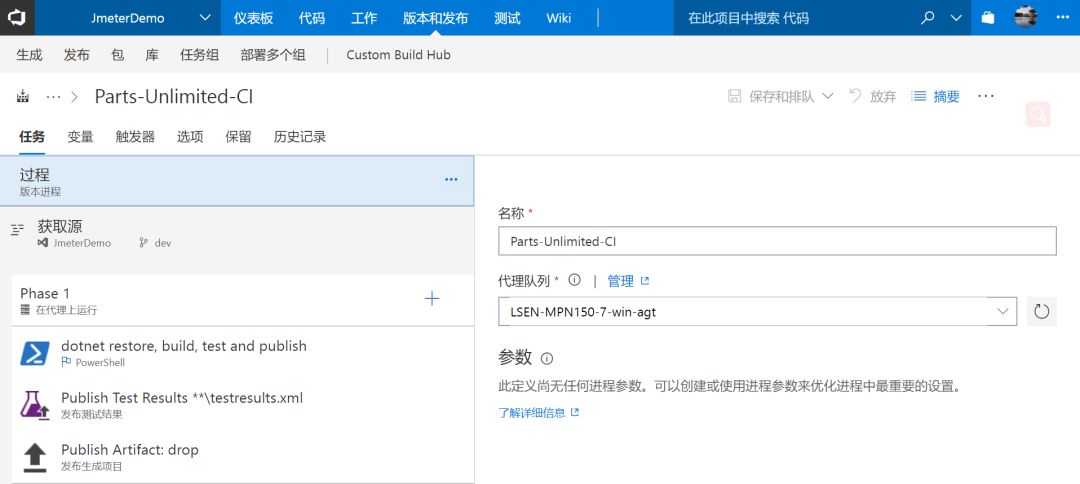The image size is (1080, 484).
Task: Go to Releases sub-hub 发布
Action: pyautogui.click(x=76, y=55)
